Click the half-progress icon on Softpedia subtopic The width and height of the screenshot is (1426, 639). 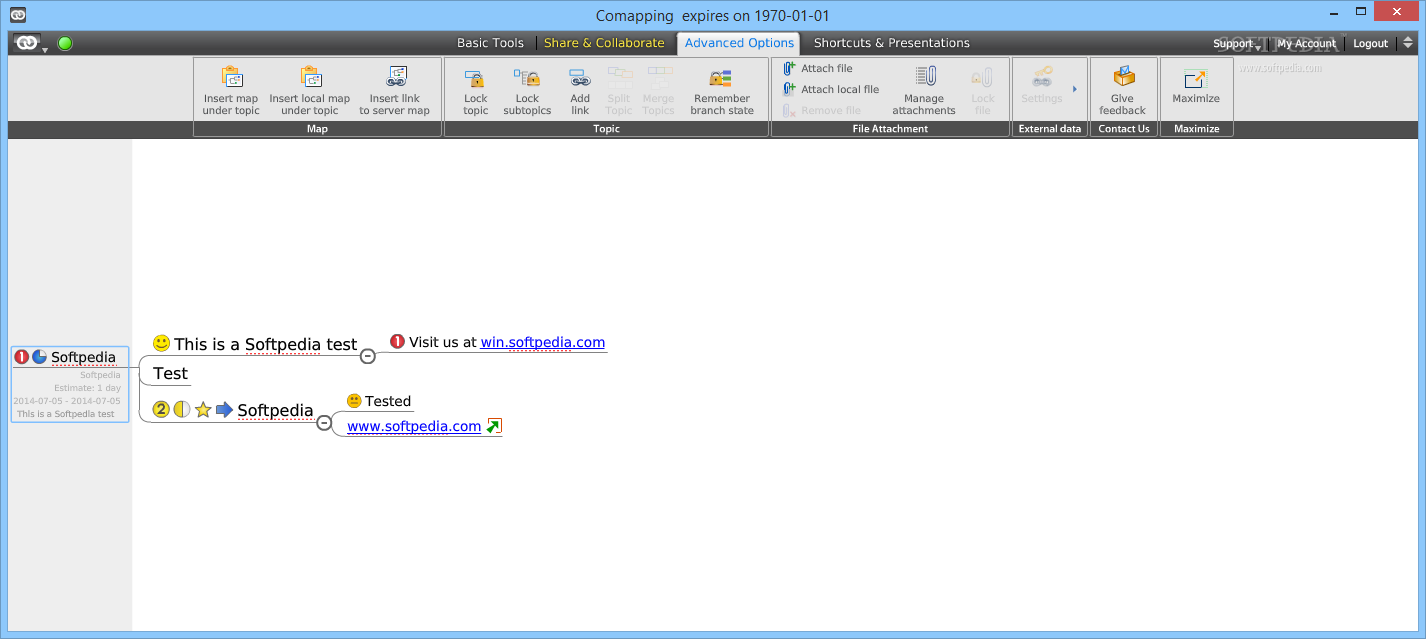click(182, 409)
